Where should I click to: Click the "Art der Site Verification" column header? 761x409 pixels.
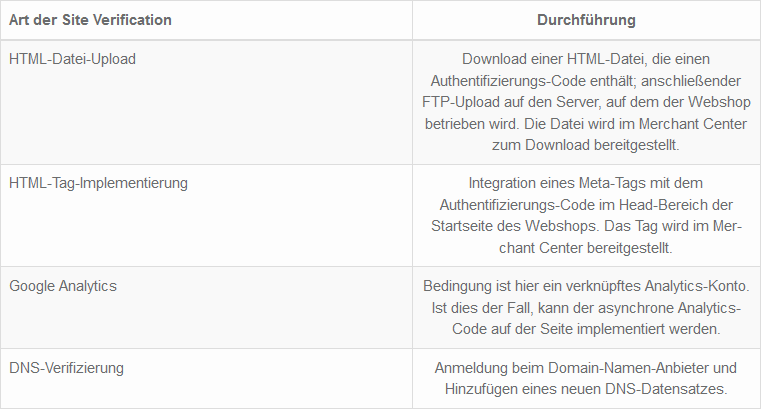coord(90,20)
